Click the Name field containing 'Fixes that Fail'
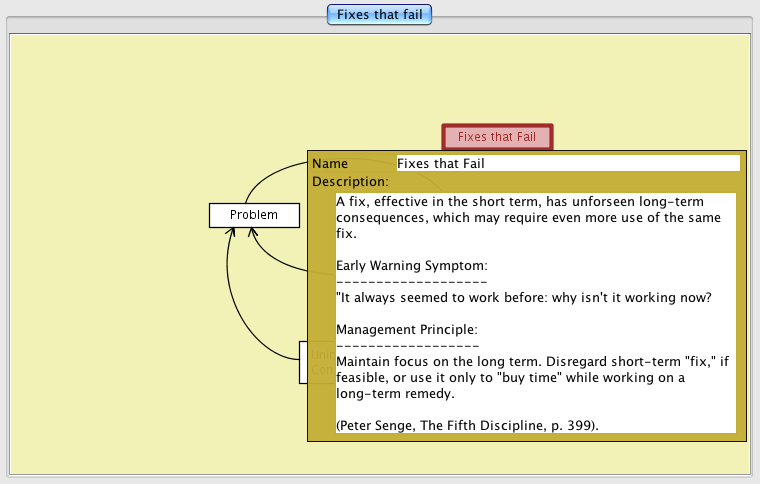The height and width of the screenshot is (484, 760). pyautogui.click(x=567, y=163)
